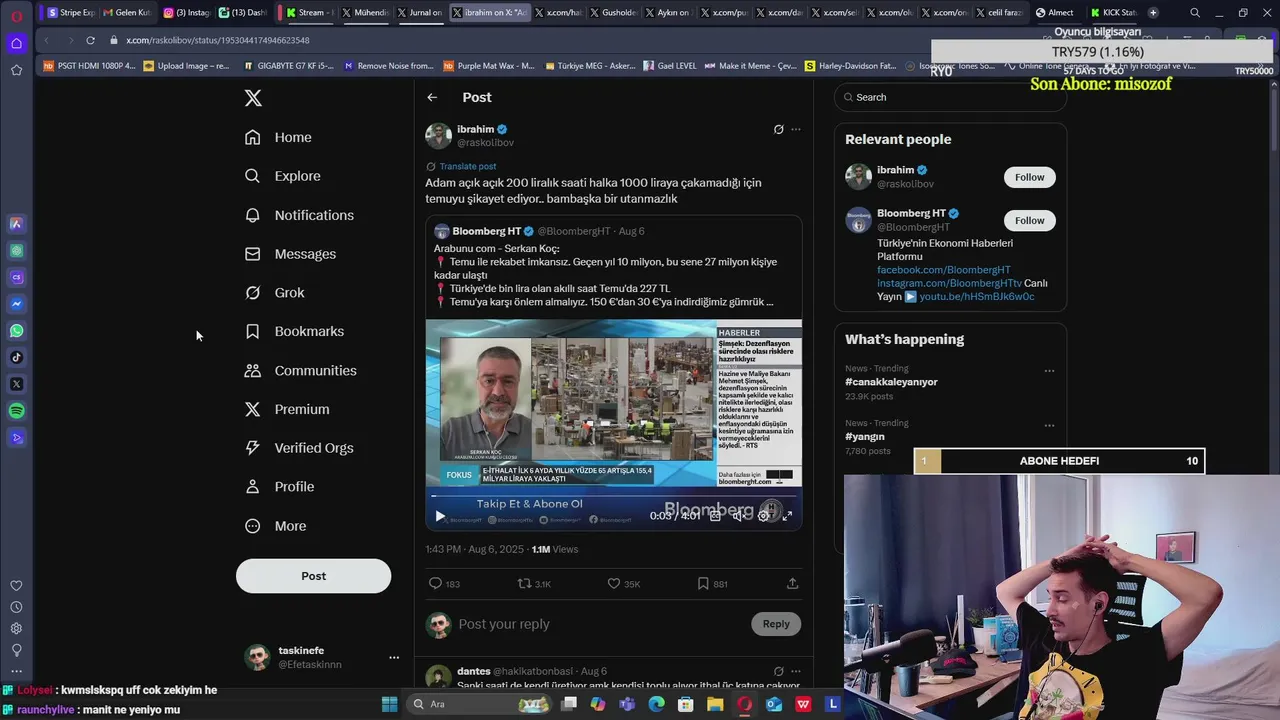1280x720 pixels.
Task: Open Microsoft Edge from taskbar
Action: point(656,704)
